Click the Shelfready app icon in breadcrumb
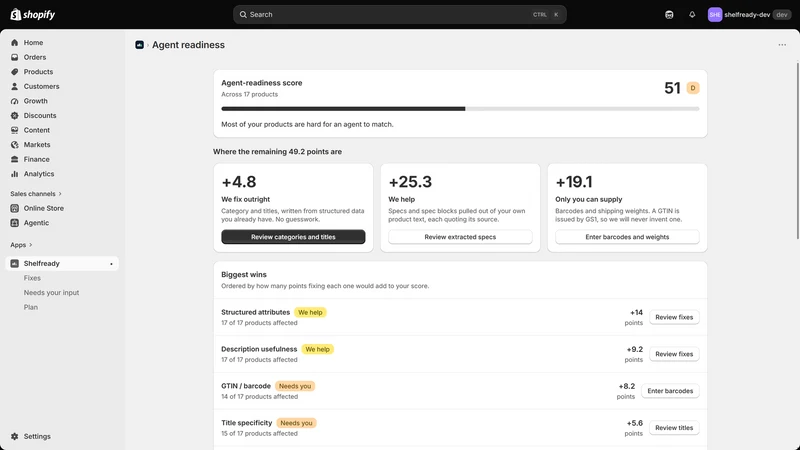The image size is (800, 450). pos(139,45)
